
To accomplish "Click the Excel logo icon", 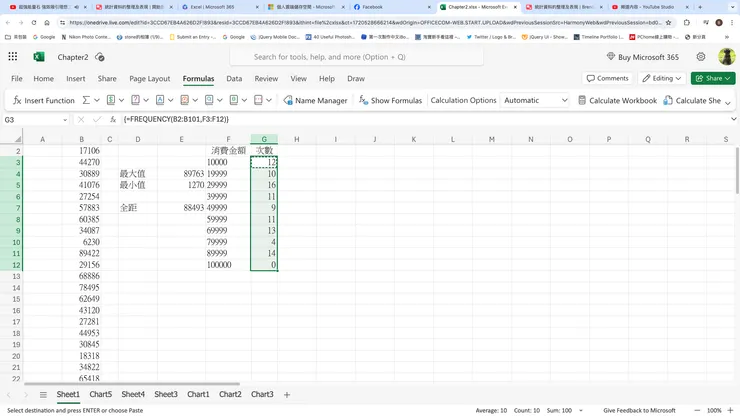I will (x=39, y=57).
